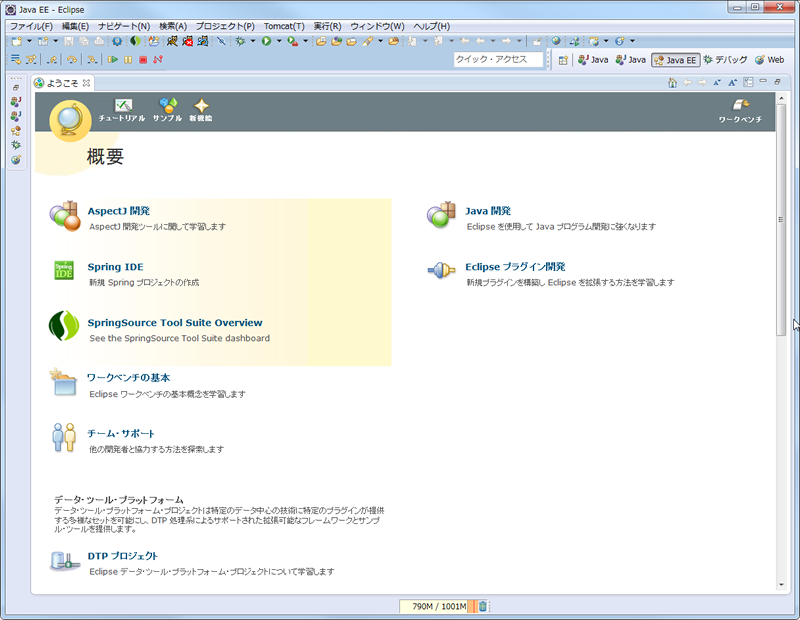Click the red Terminate debug icon

(143, 60)
